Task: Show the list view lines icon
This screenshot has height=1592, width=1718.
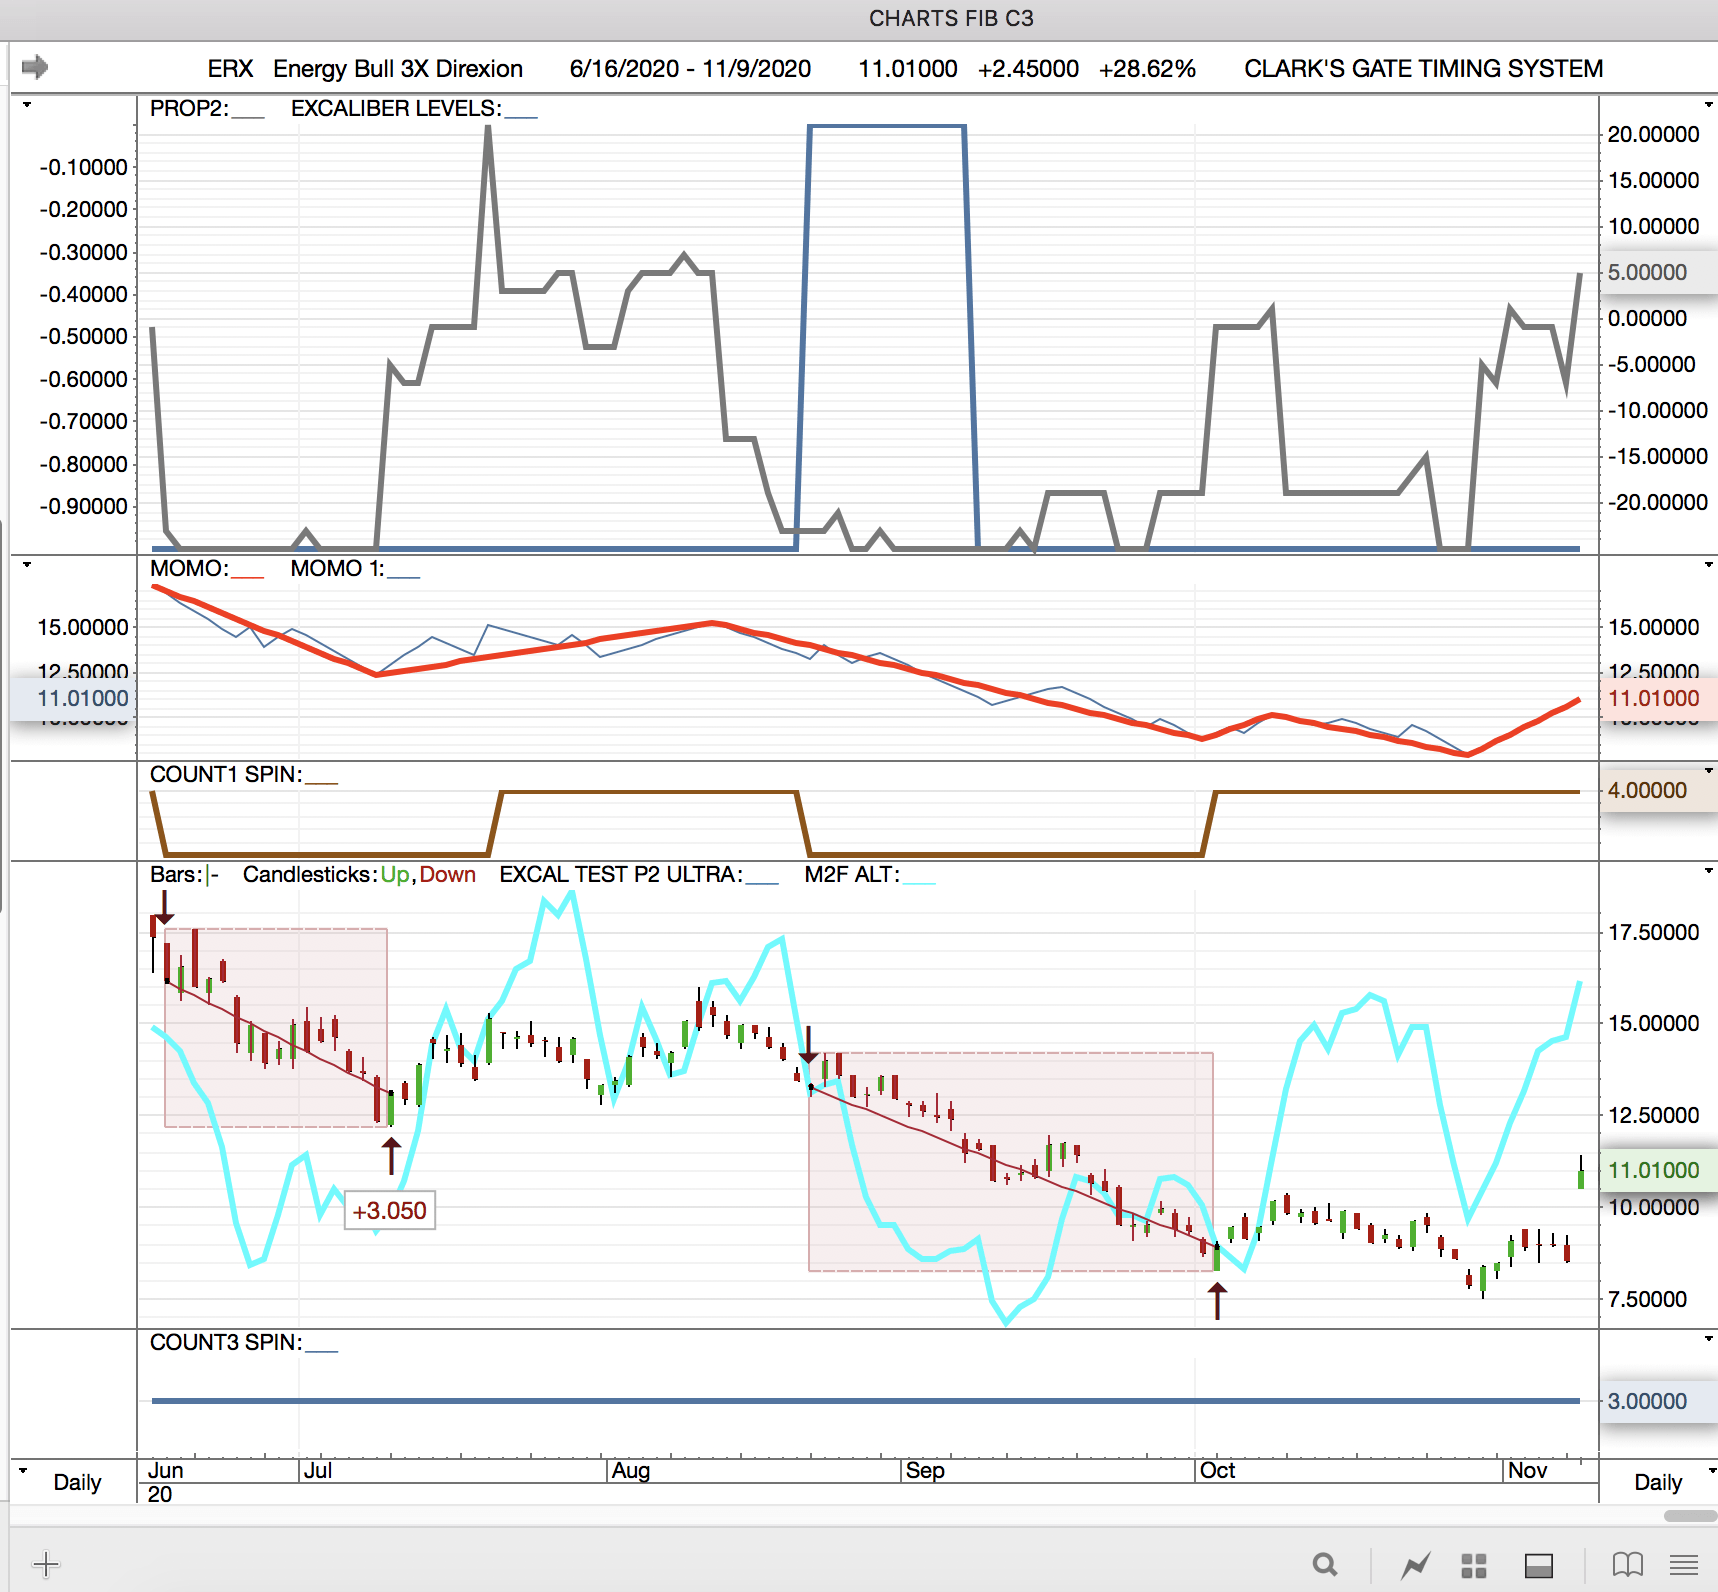Action: pyautogui.click(x=1684, y=1564)
